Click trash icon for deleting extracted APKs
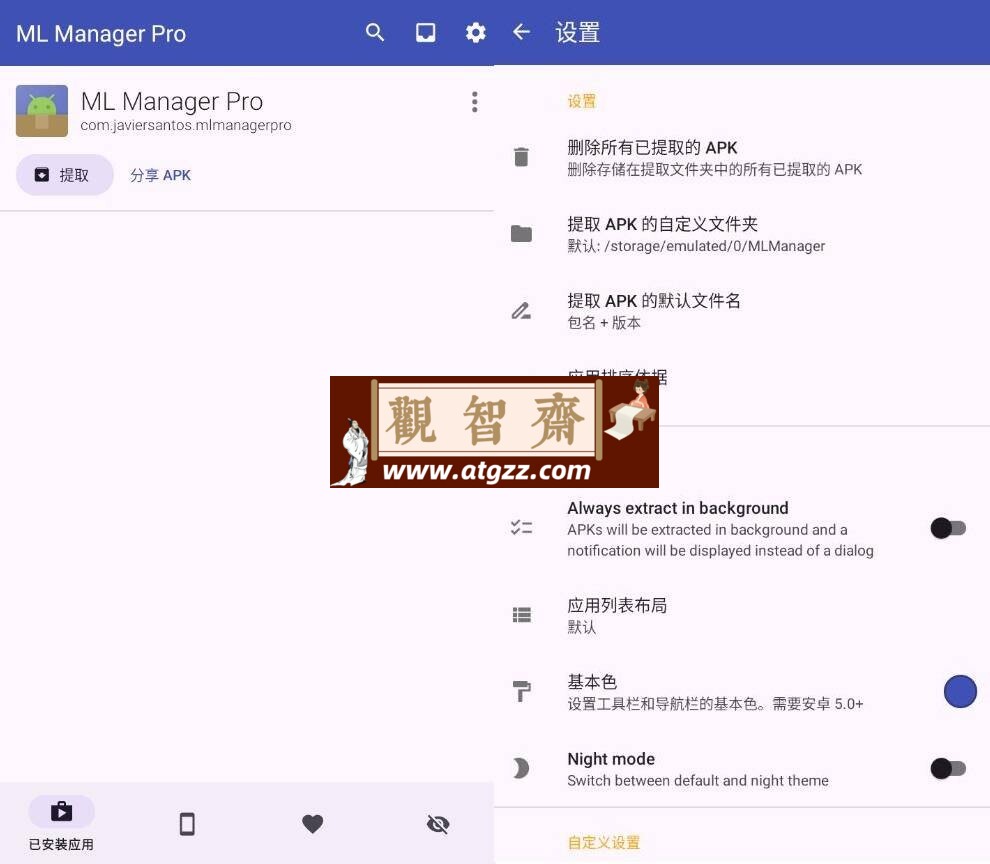The height and width of the screenshot is (864, 990). [x=521, y=157]
